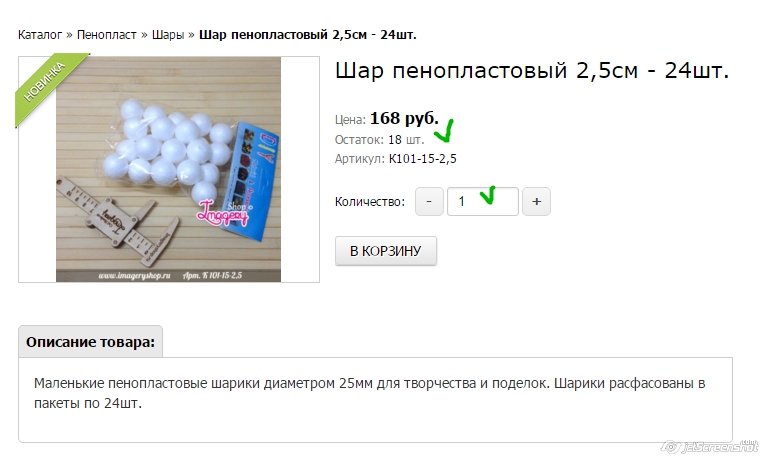
Task: Open the Каталог breadcrumb link
Action: coord(40,35)
